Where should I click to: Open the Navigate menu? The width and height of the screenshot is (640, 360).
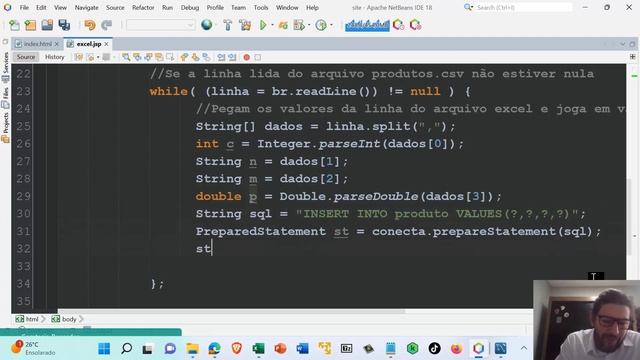[x=87, y=7]
